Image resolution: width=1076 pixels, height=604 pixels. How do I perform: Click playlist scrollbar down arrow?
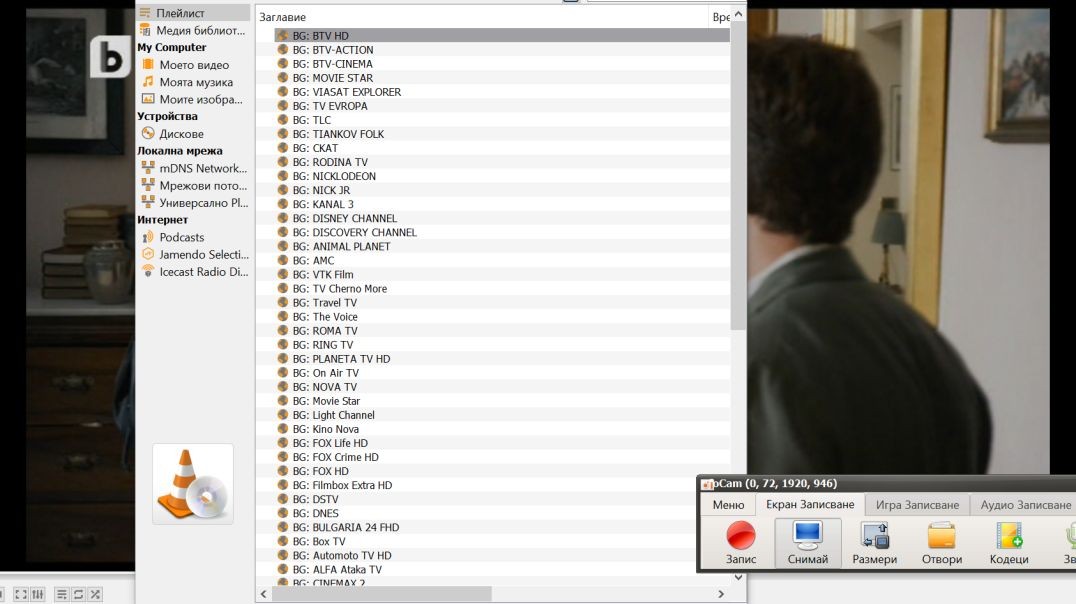(x=738, y=577)
